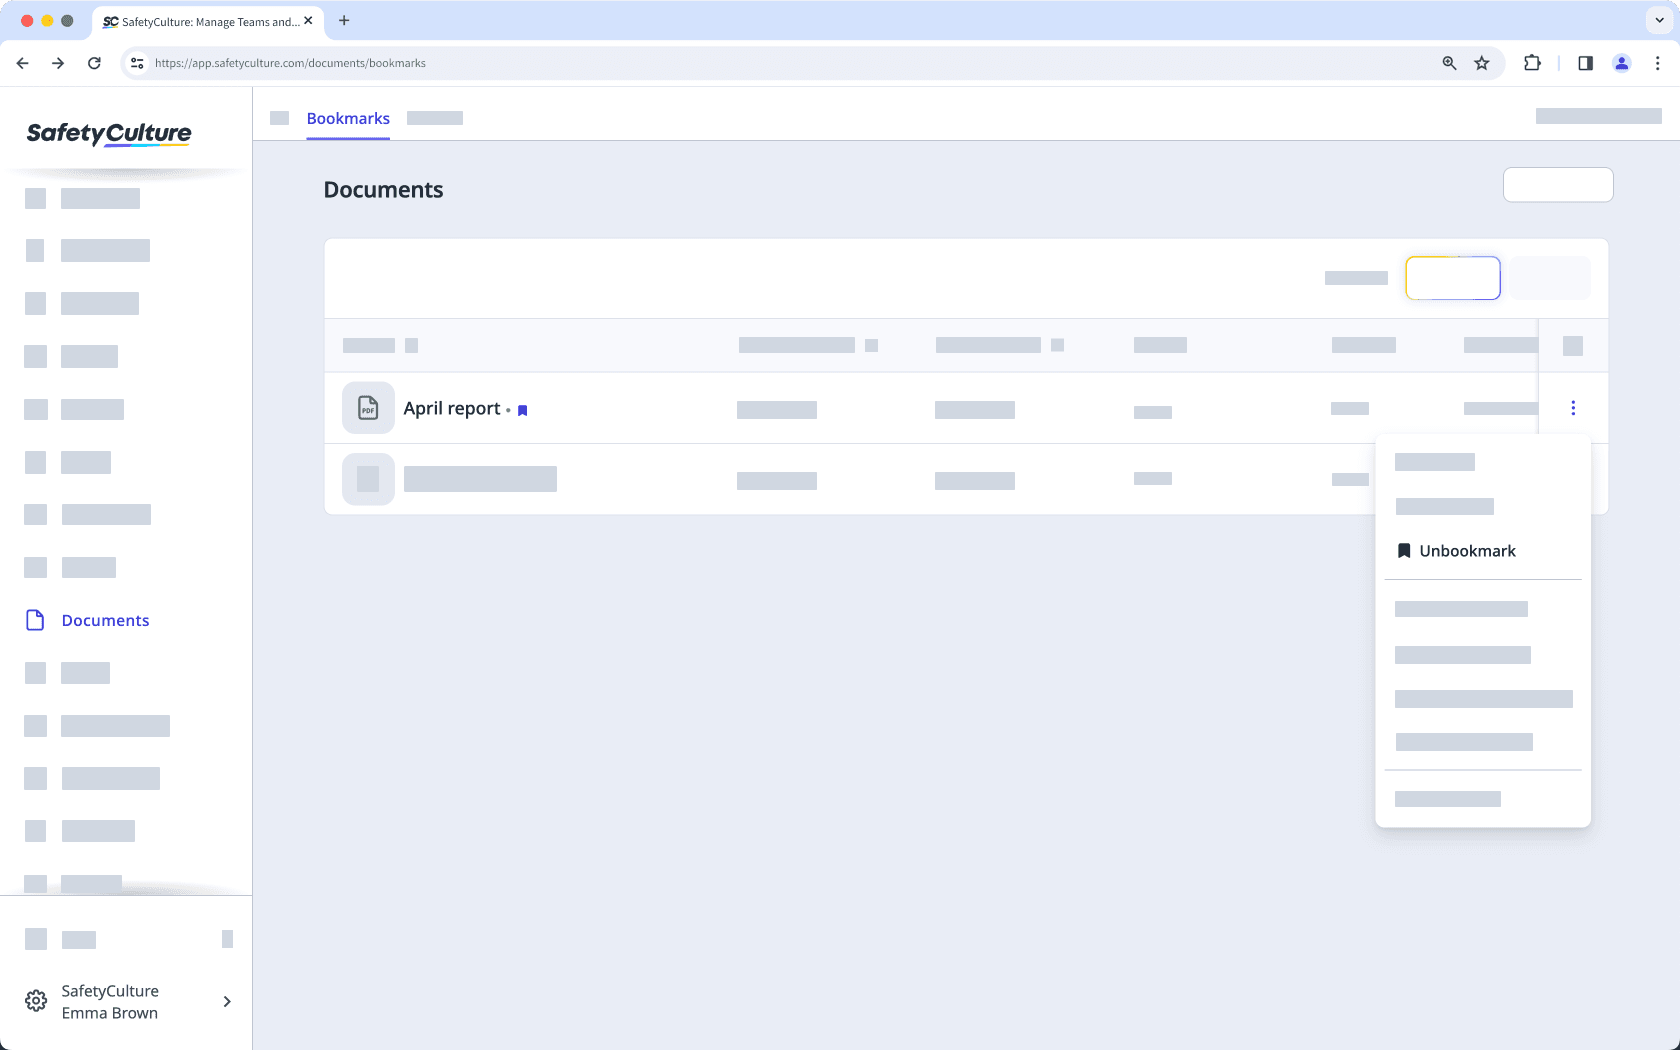Open the browser extensions puzzle icon
This screenshot has width=1680, height=1050.
tap(1531, 63)
